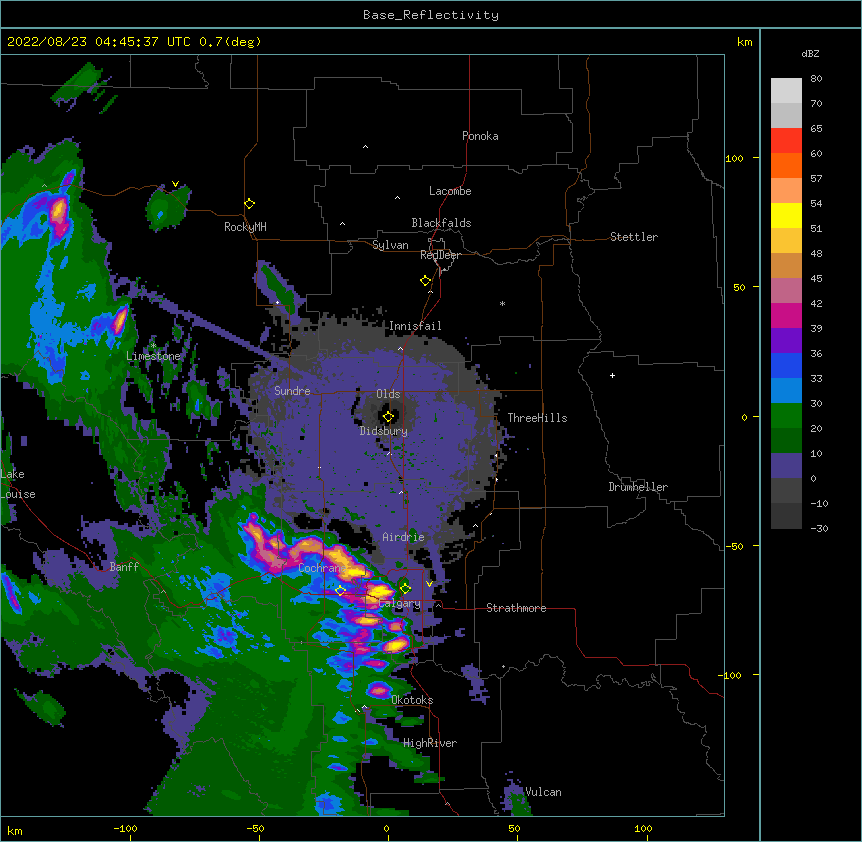The height and width of the screenshot is (842, 862).
Task: Select the yellow 54–51 dBZ legend color
Action: click(x=786, y=215)
